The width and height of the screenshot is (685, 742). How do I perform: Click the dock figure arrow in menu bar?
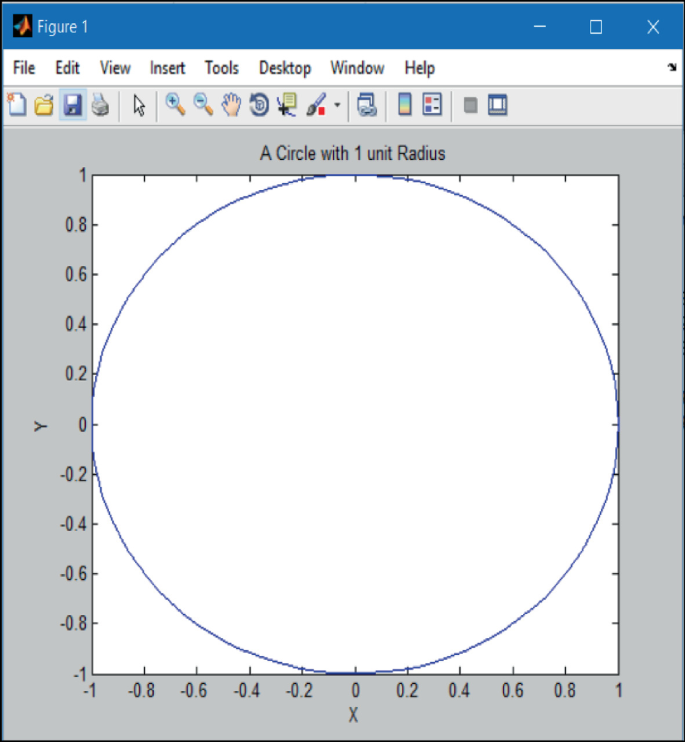671,68
